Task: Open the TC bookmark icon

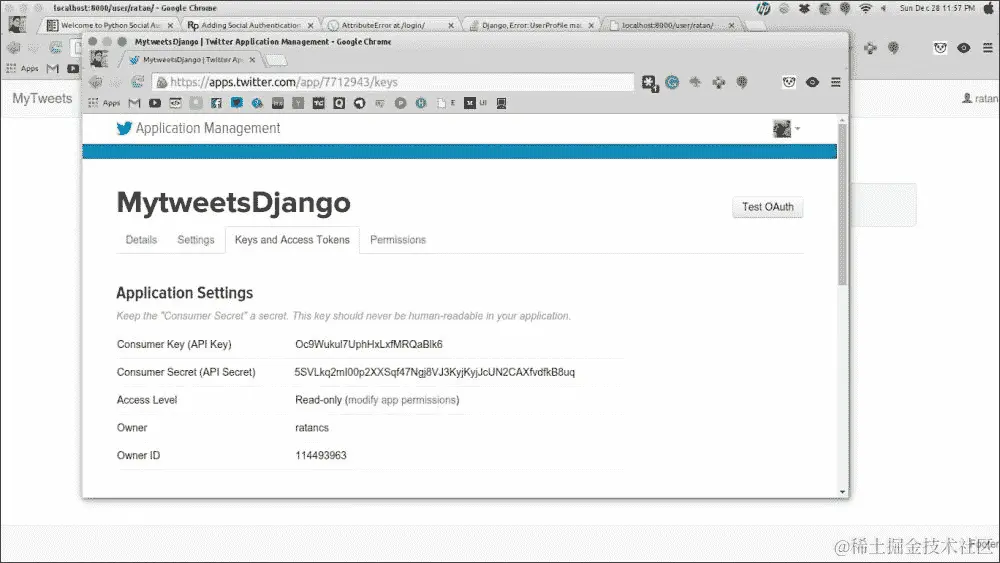Action: pyautogui.click(x=318, y=103)
